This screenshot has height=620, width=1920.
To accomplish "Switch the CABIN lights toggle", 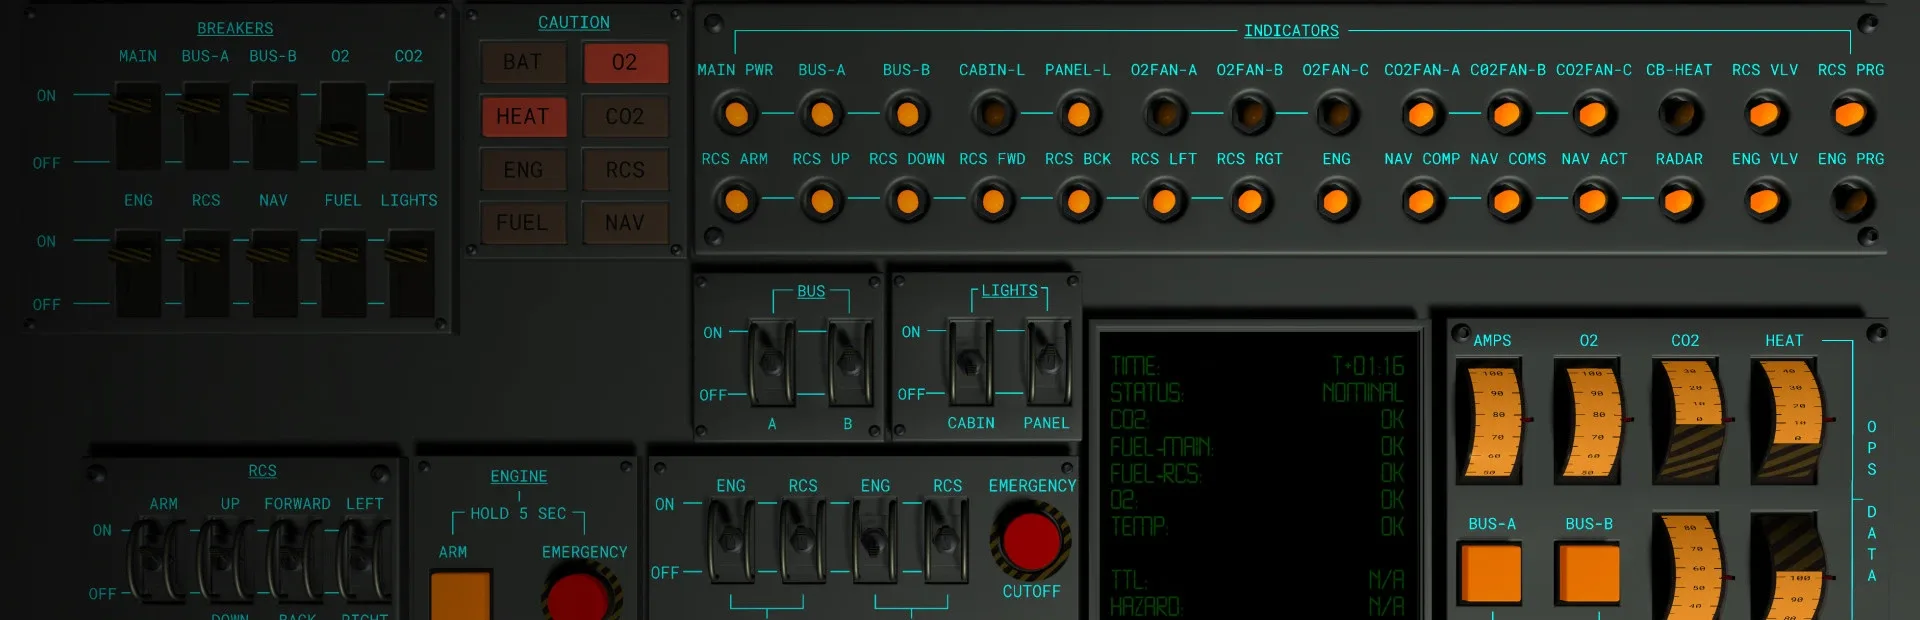I will pos(970,362).
